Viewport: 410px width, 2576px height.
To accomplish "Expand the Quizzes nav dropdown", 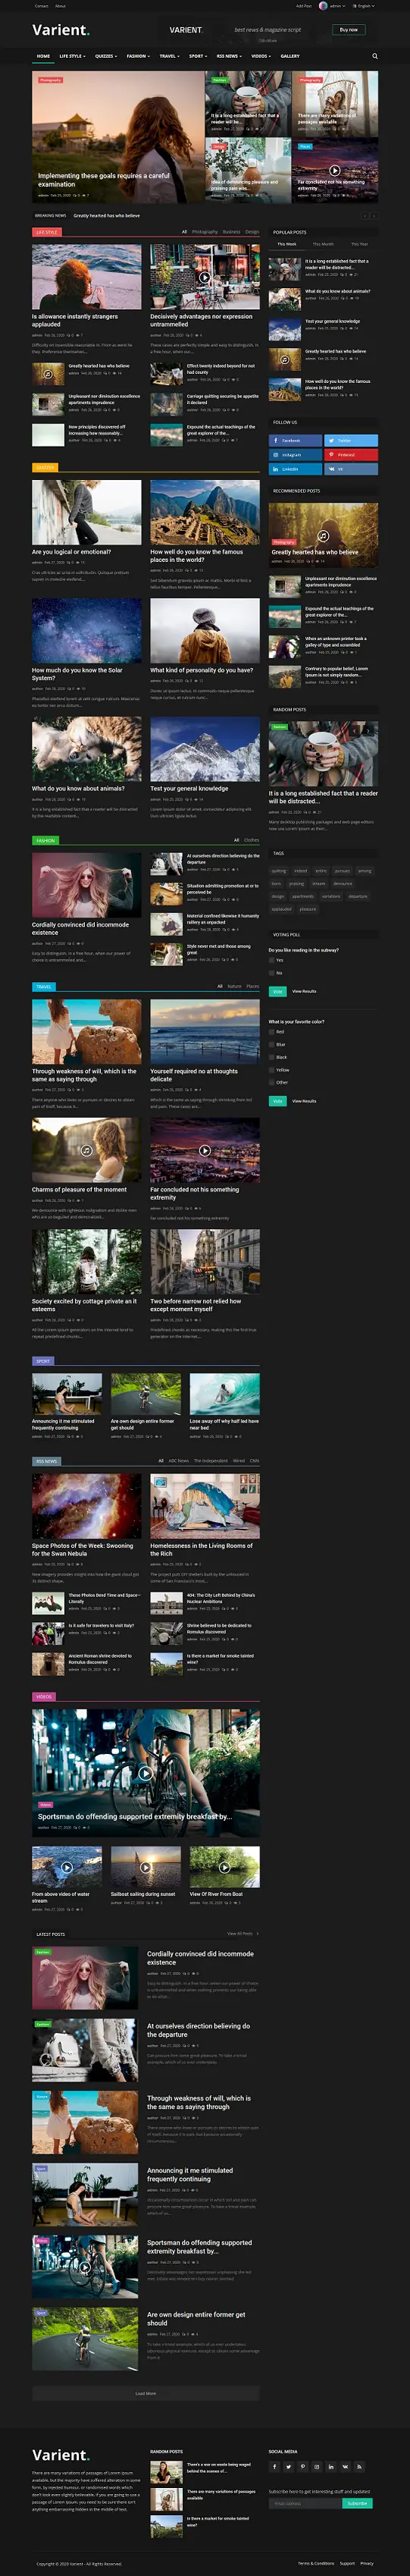I will click(105, 56).
